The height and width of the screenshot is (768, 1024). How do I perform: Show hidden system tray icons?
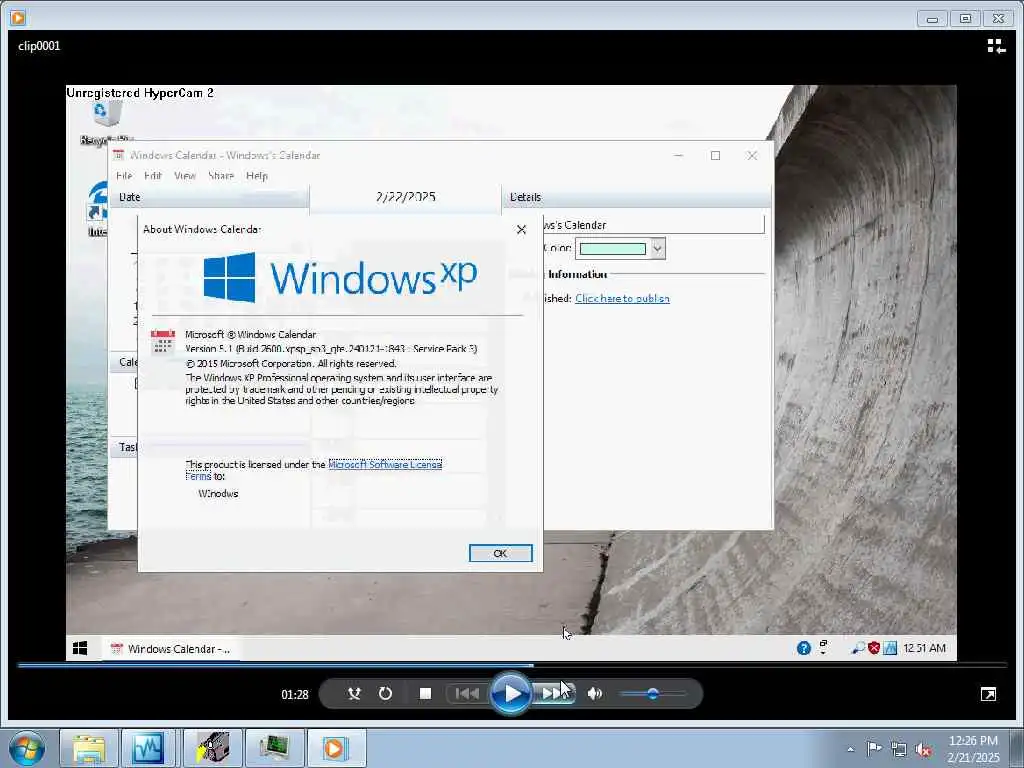[850, 750]
